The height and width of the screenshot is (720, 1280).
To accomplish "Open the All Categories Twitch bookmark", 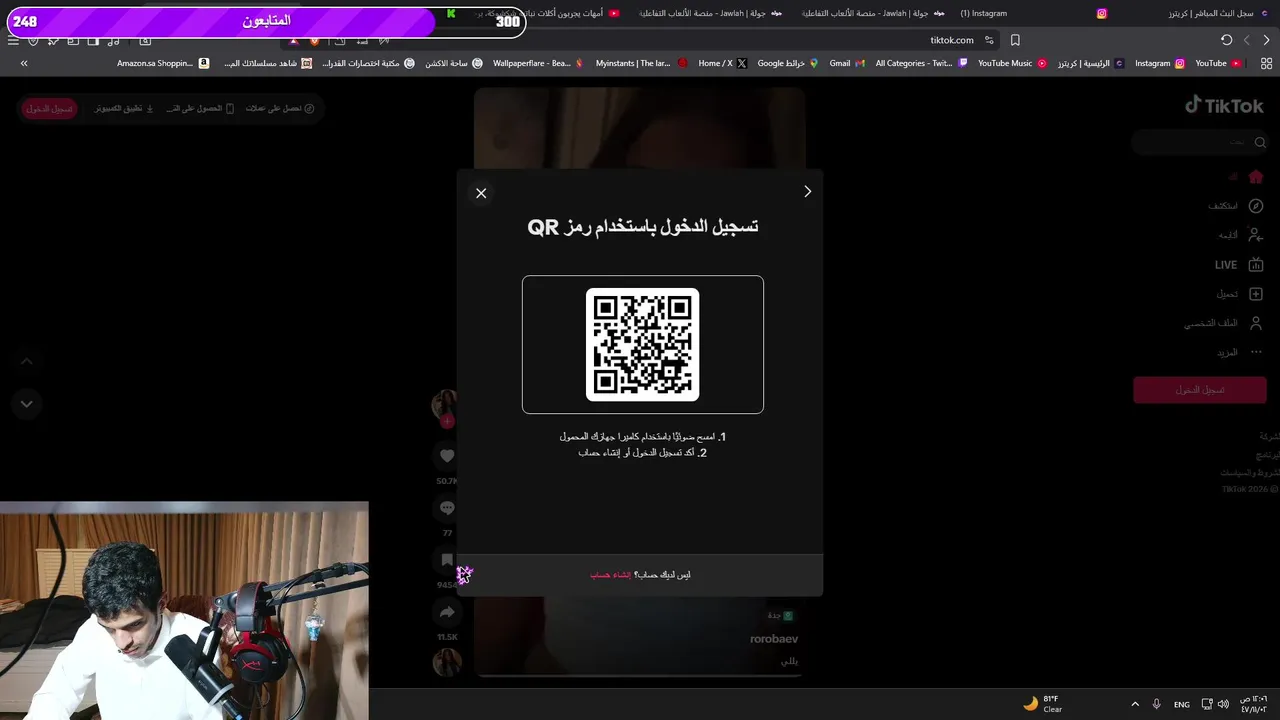I will [921, 63].
